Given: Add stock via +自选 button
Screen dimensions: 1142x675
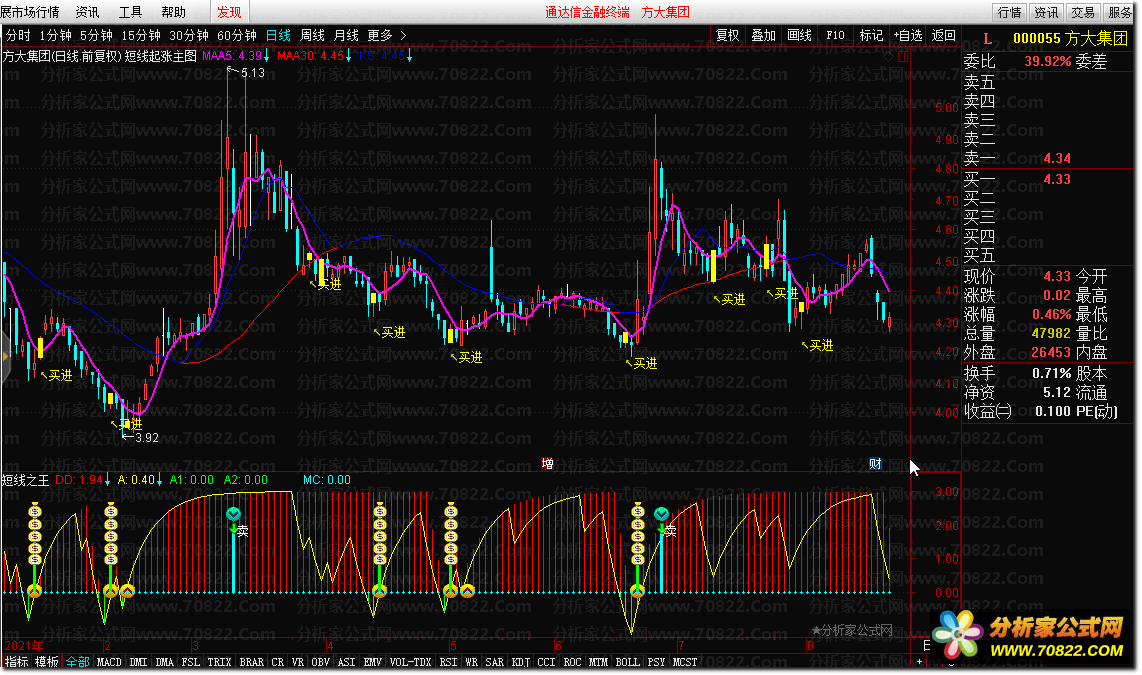Looking at the screenshot, I should [x=907, y=35].
